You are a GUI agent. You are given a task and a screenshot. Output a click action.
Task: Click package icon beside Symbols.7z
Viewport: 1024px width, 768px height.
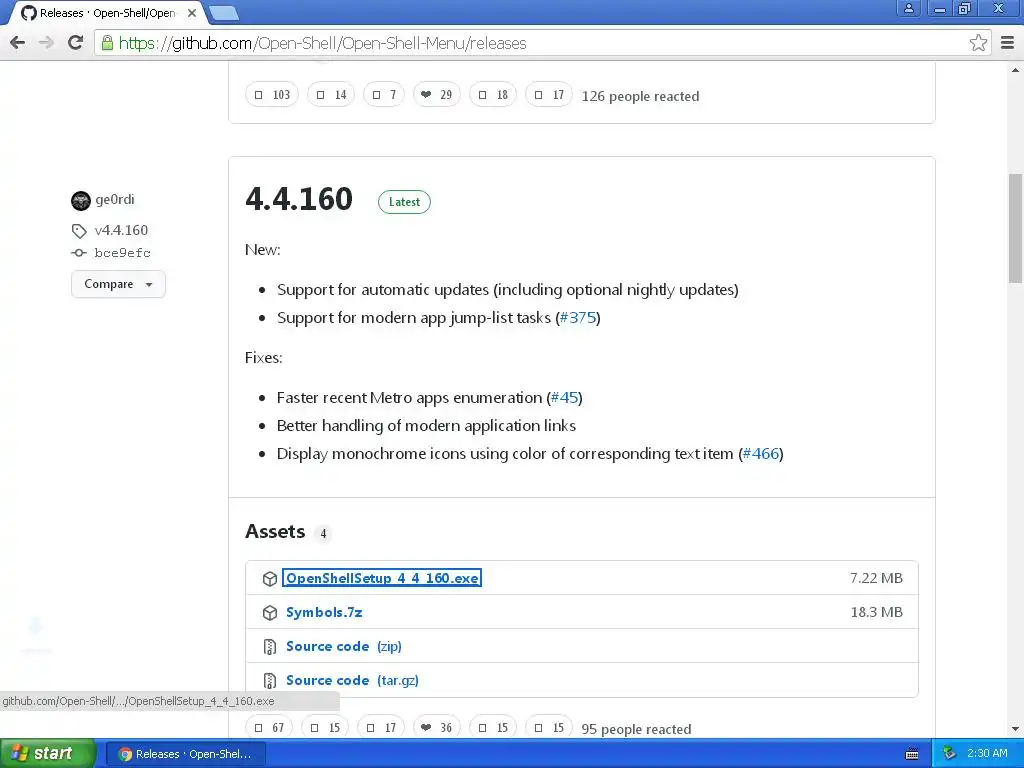270,613
